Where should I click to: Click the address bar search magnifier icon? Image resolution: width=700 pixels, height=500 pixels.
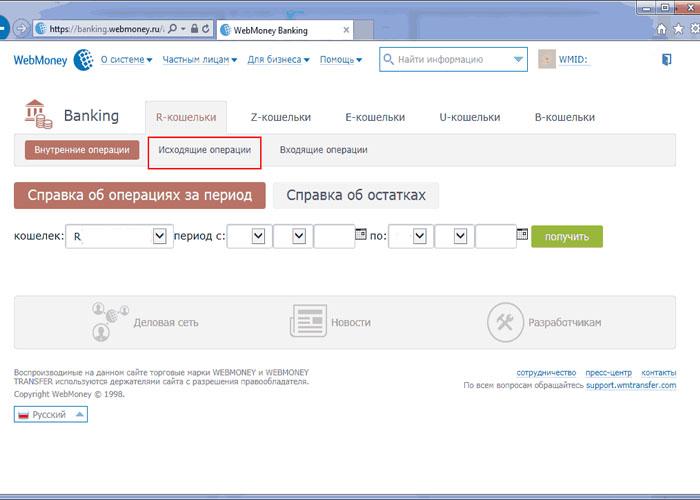pyautogui.click(x=172, y=29)
